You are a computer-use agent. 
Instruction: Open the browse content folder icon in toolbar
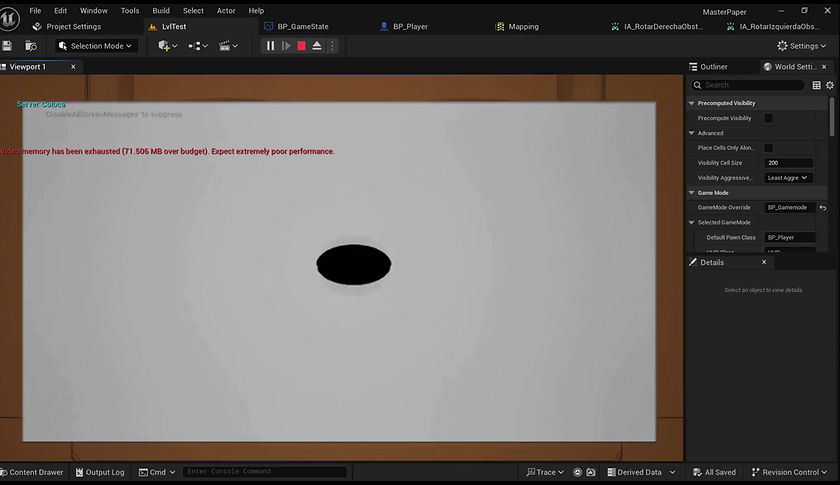31,46
